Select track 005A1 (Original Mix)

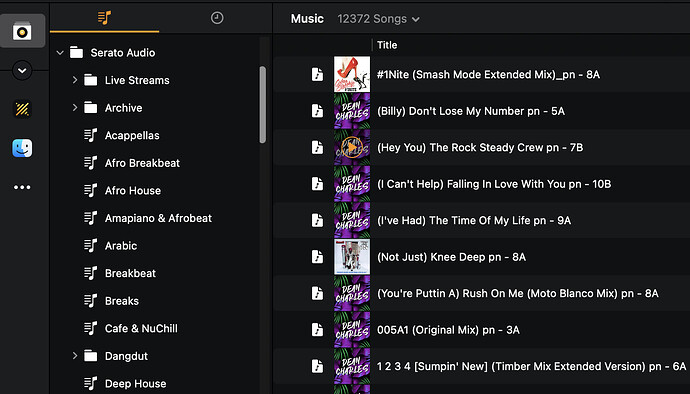448,330
